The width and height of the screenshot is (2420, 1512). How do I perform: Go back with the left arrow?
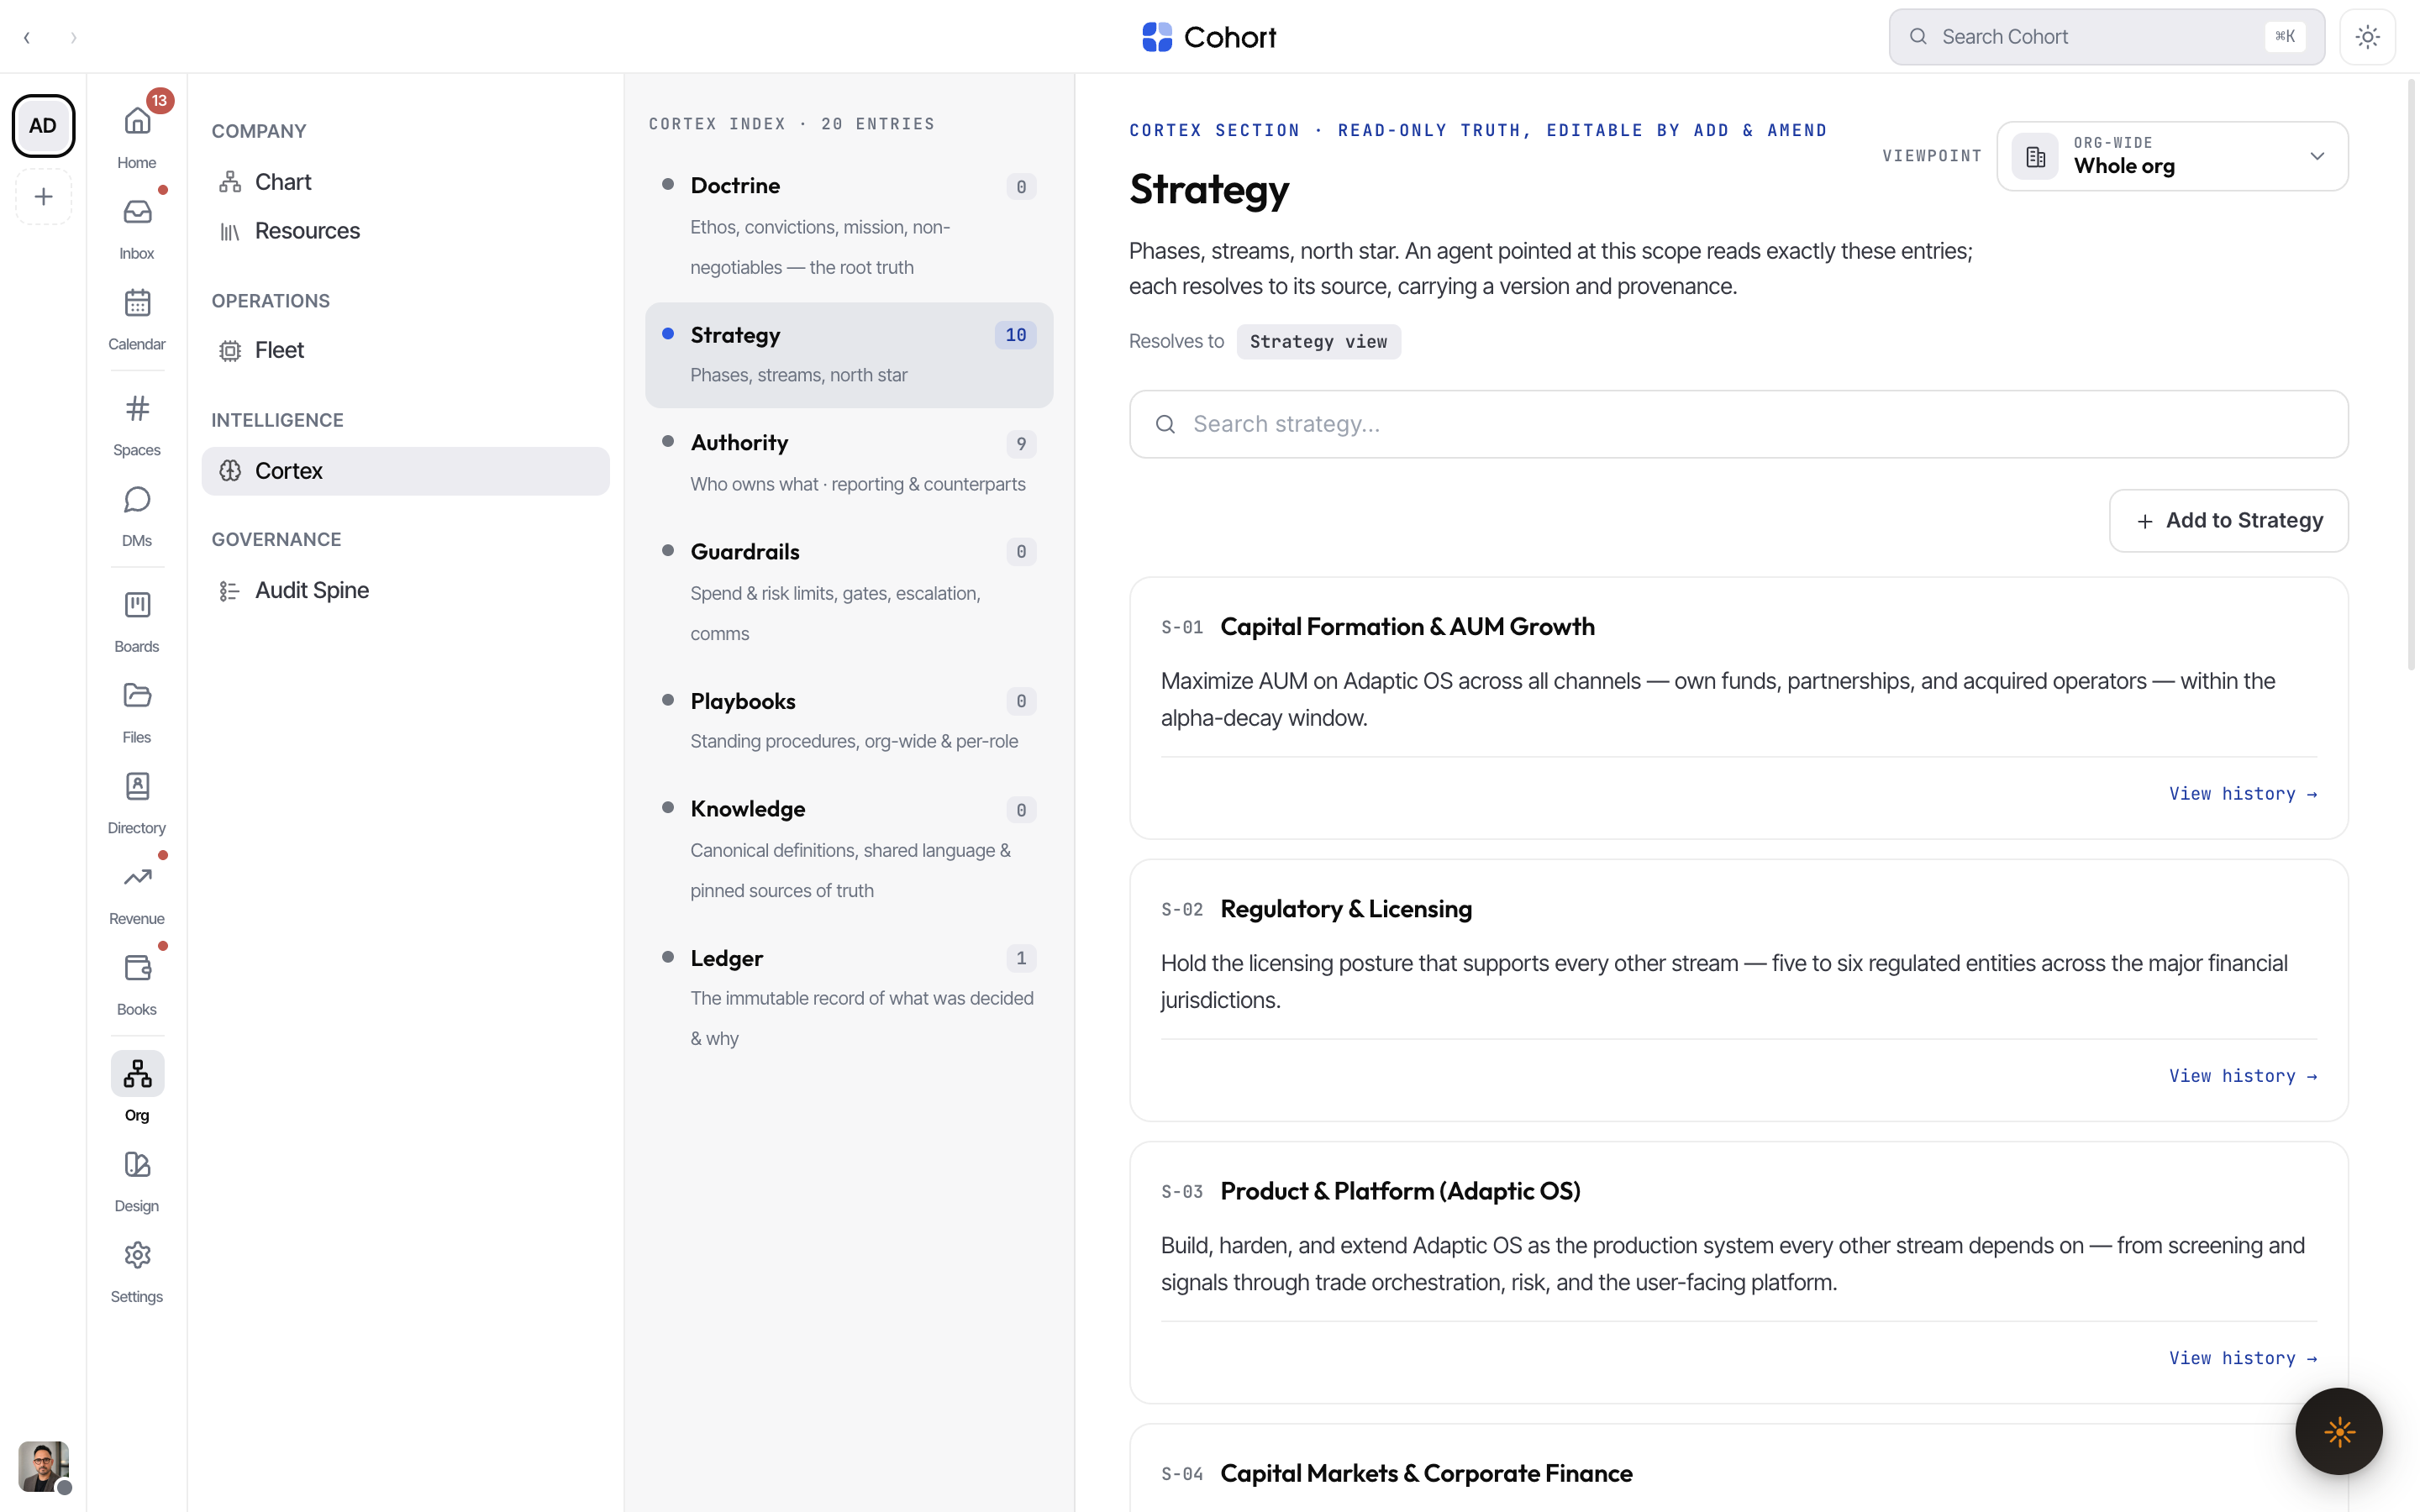(27, 38)
